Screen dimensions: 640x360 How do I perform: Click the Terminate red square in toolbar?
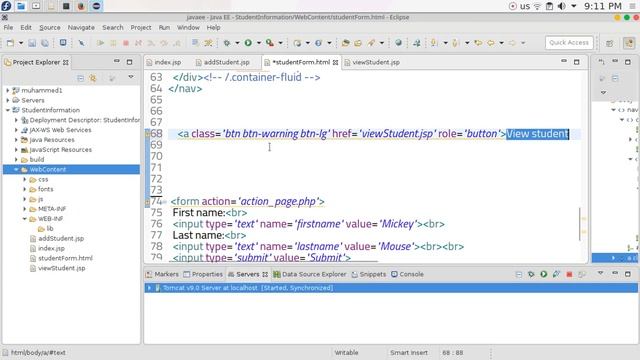[x=126, y=43]
